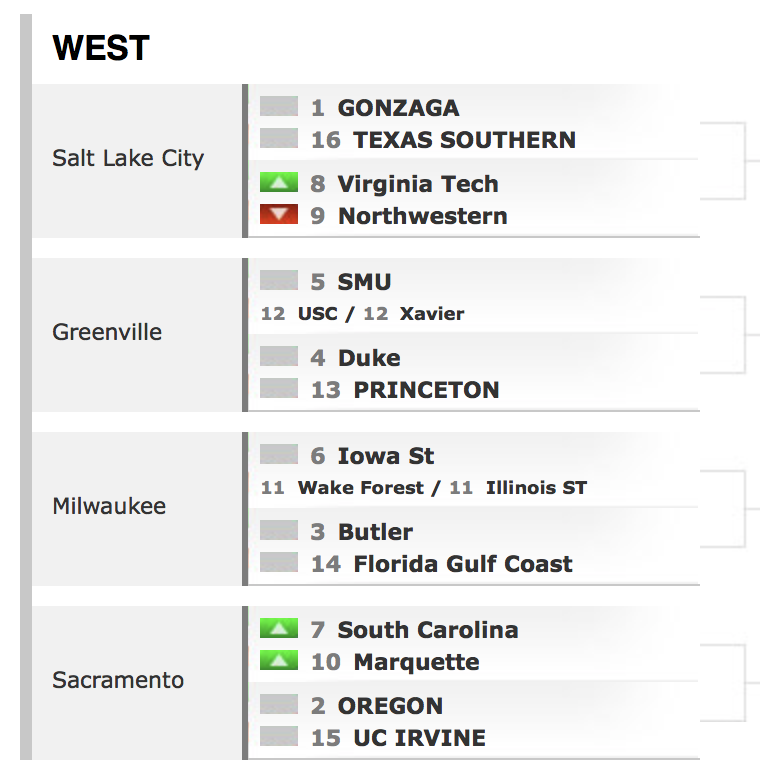This screenshot has height=762, width=760.
Task: Click gray status box beside UC Irvine
Action: [x=279, y=736]
